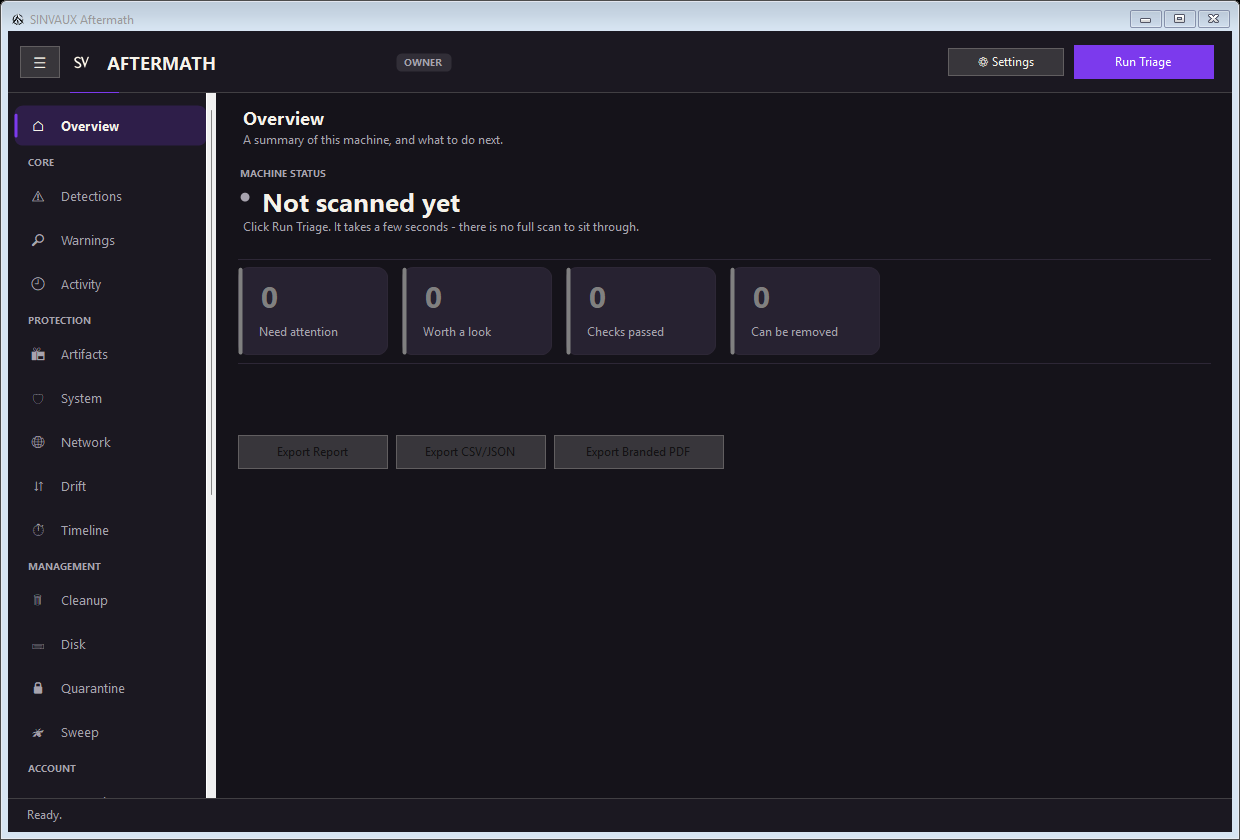Click the Need attention card
This screenshot has height=840, width=1240.
[313, 311]
